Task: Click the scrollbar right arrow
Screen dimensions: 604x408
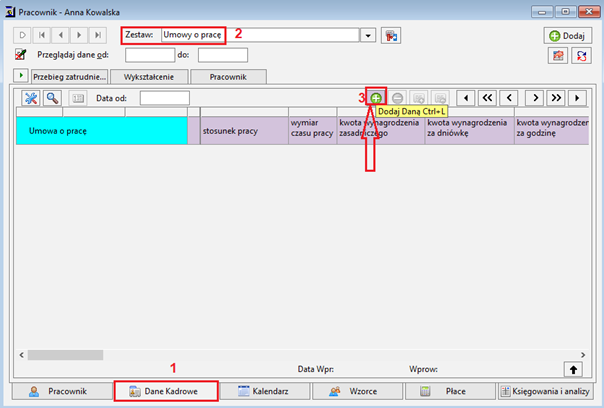Action: (x=583, y=355)
